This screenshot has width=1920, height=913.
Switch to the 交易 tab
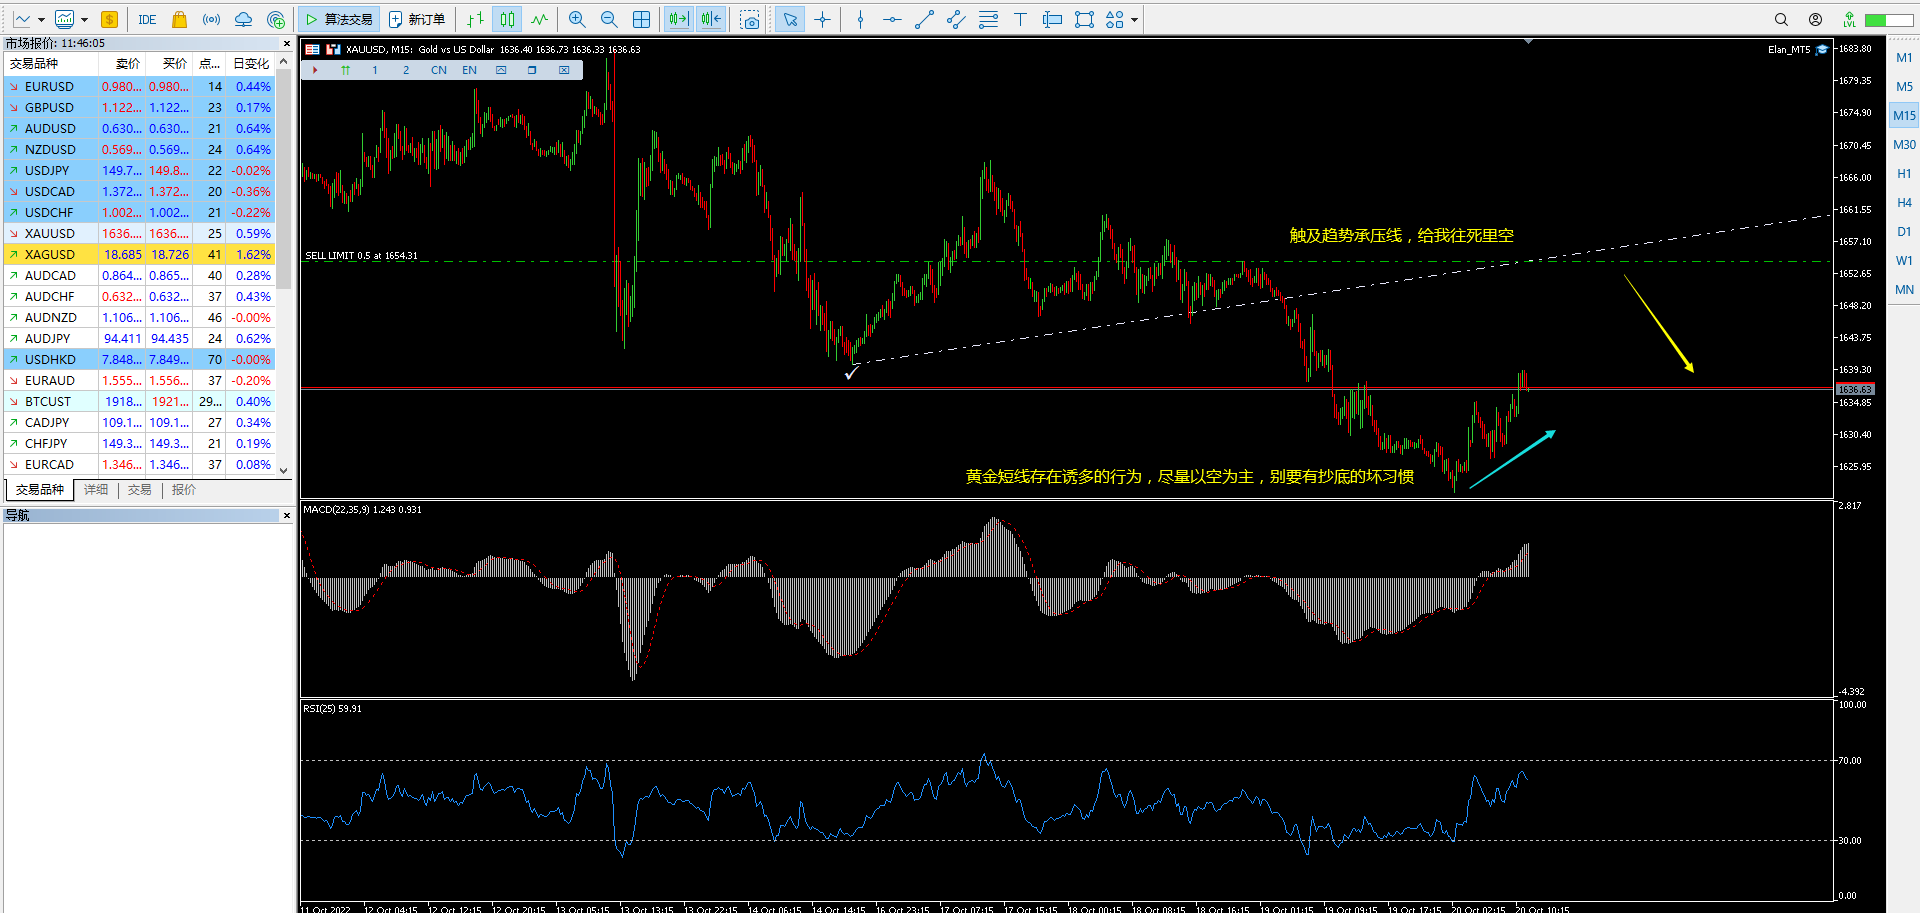140,490
